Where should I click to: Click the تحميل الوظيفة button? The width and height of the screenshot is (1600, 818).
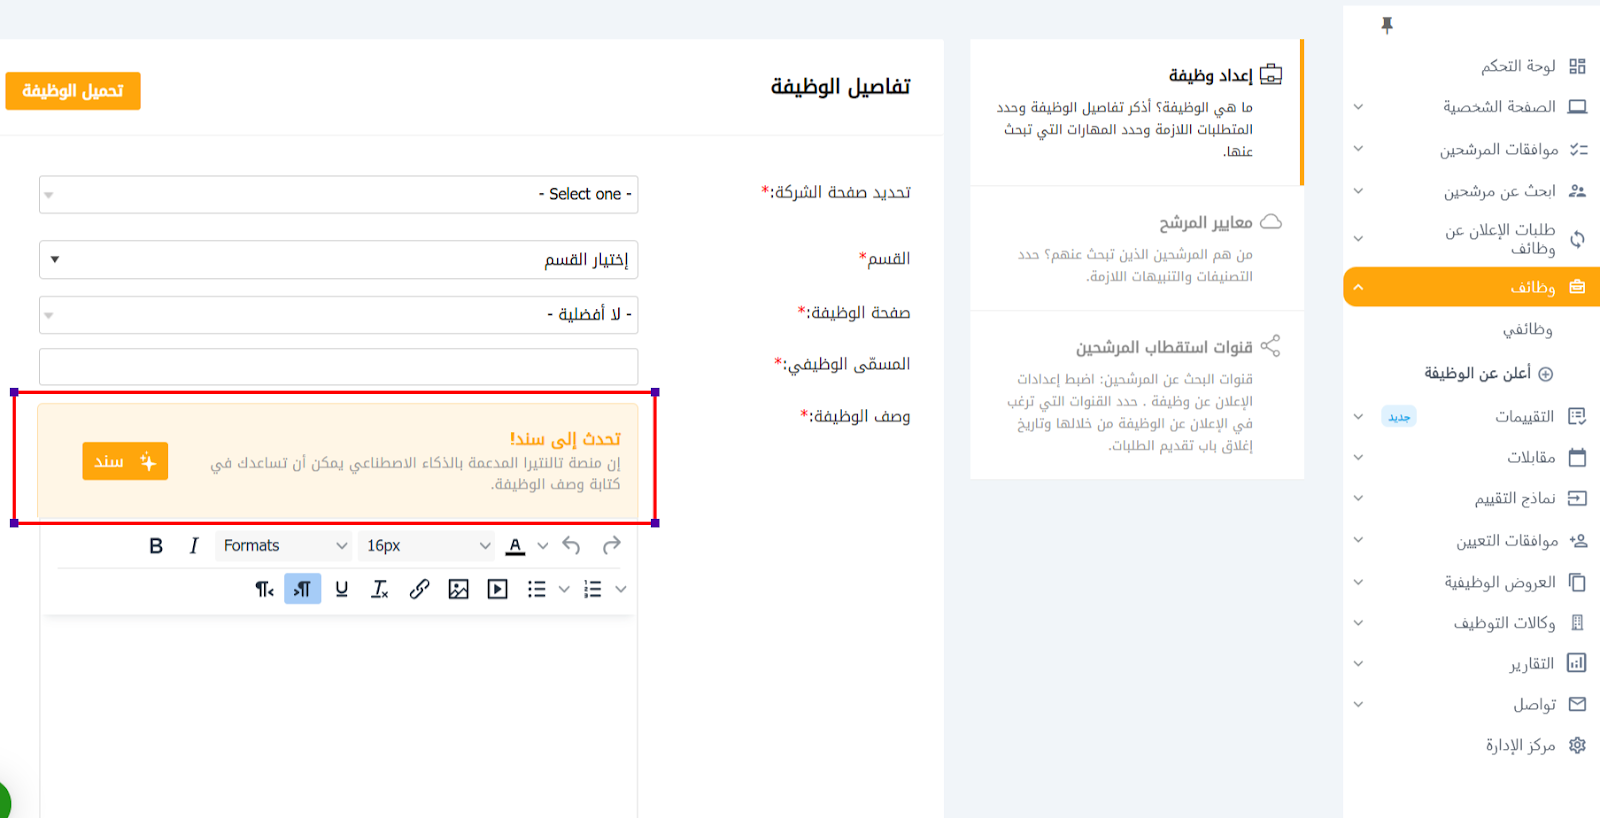[73, 91]
